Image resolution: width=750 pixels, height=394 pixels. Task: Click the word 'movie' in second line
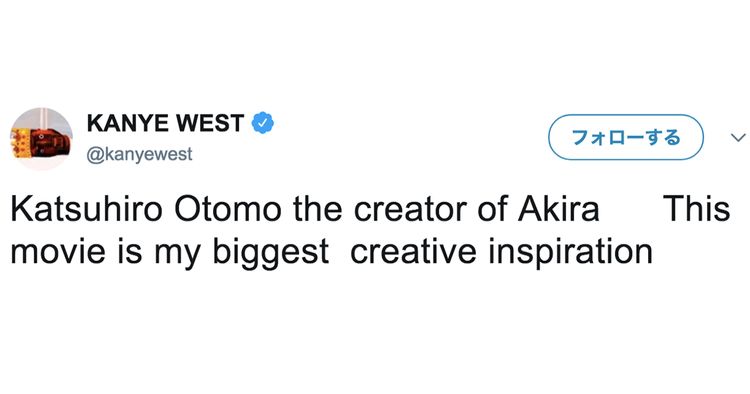coord(57,251)
